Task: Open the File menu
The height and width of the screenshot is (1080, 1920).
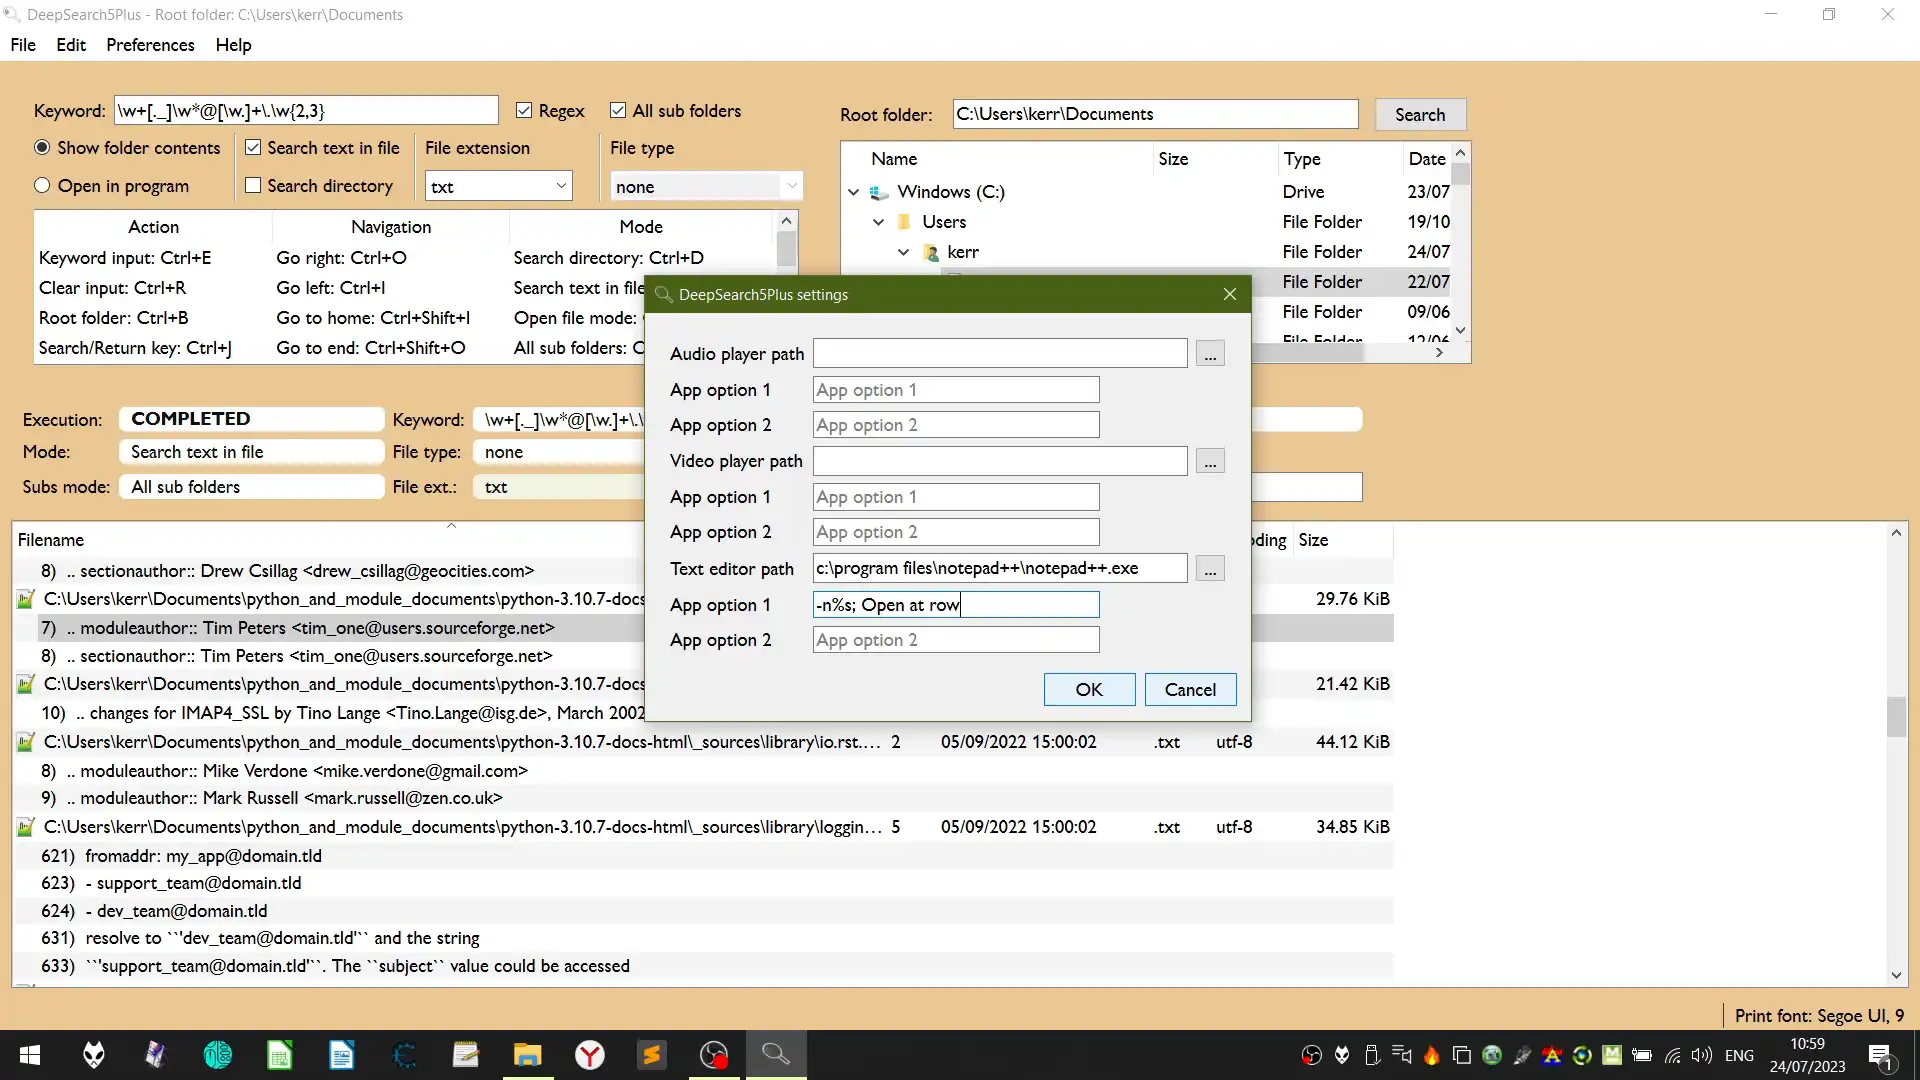Action: coord(22,44)
